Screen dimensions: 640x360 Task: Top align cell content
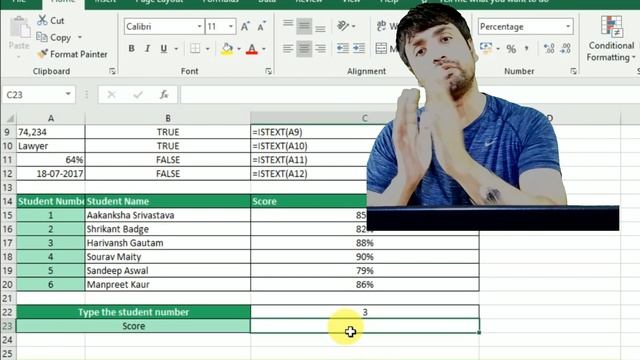tap(288, 25)
